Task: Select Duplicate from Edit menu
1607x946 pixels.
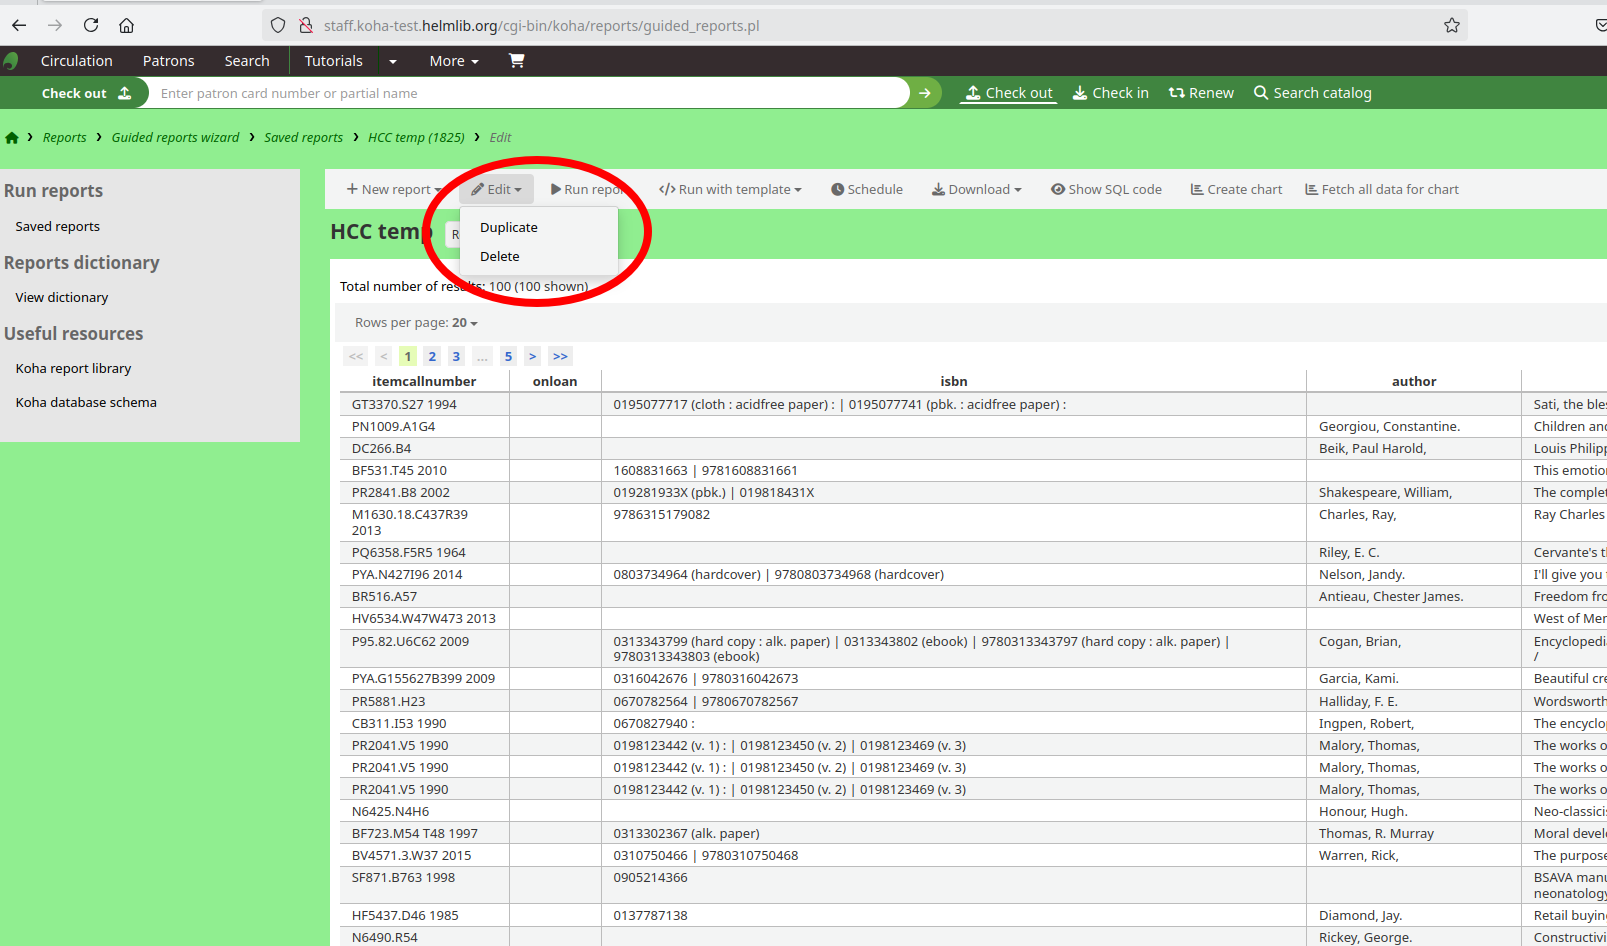Action: pos(508,227)
